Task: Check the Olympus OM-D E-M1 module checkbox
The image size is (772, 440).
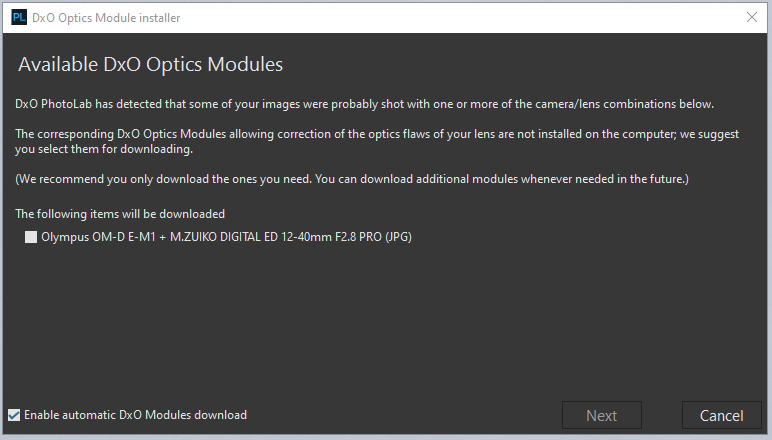Action: pyautogui.click(x=31, y=237)
